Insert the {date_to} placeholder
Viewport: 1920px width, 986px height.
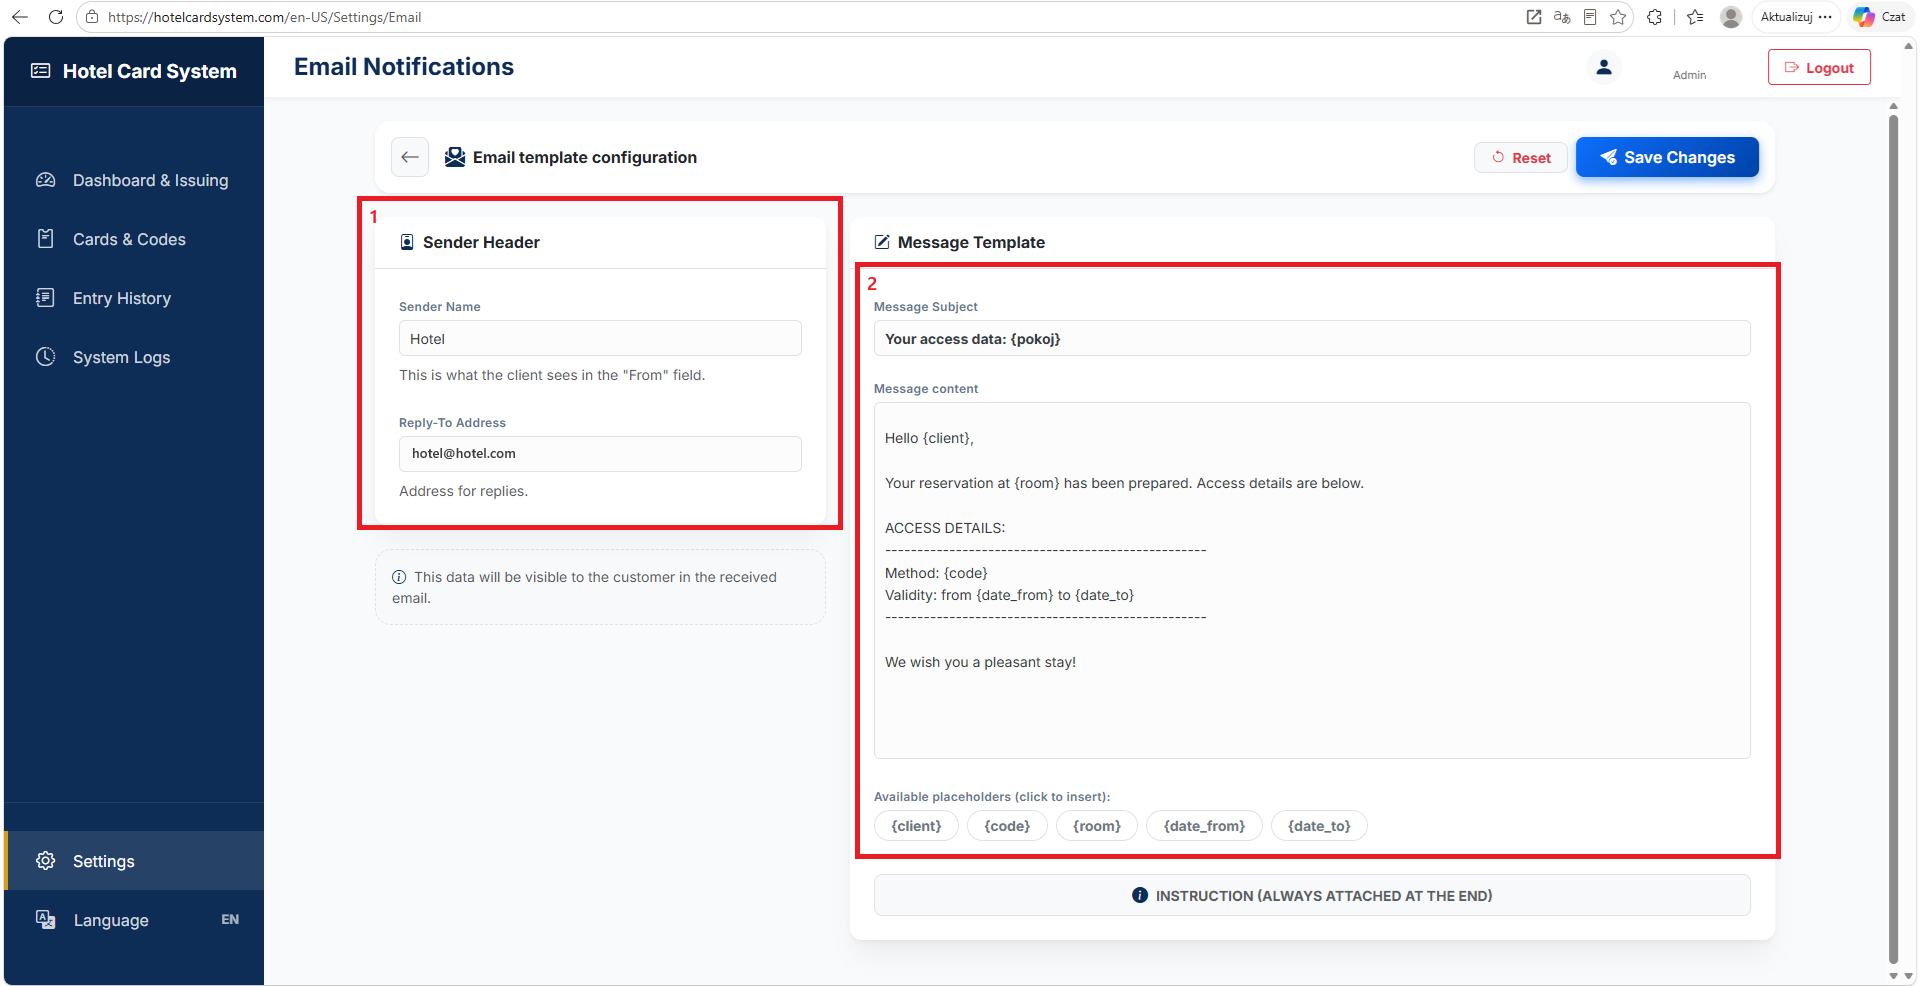click(x=1319, y=826)
